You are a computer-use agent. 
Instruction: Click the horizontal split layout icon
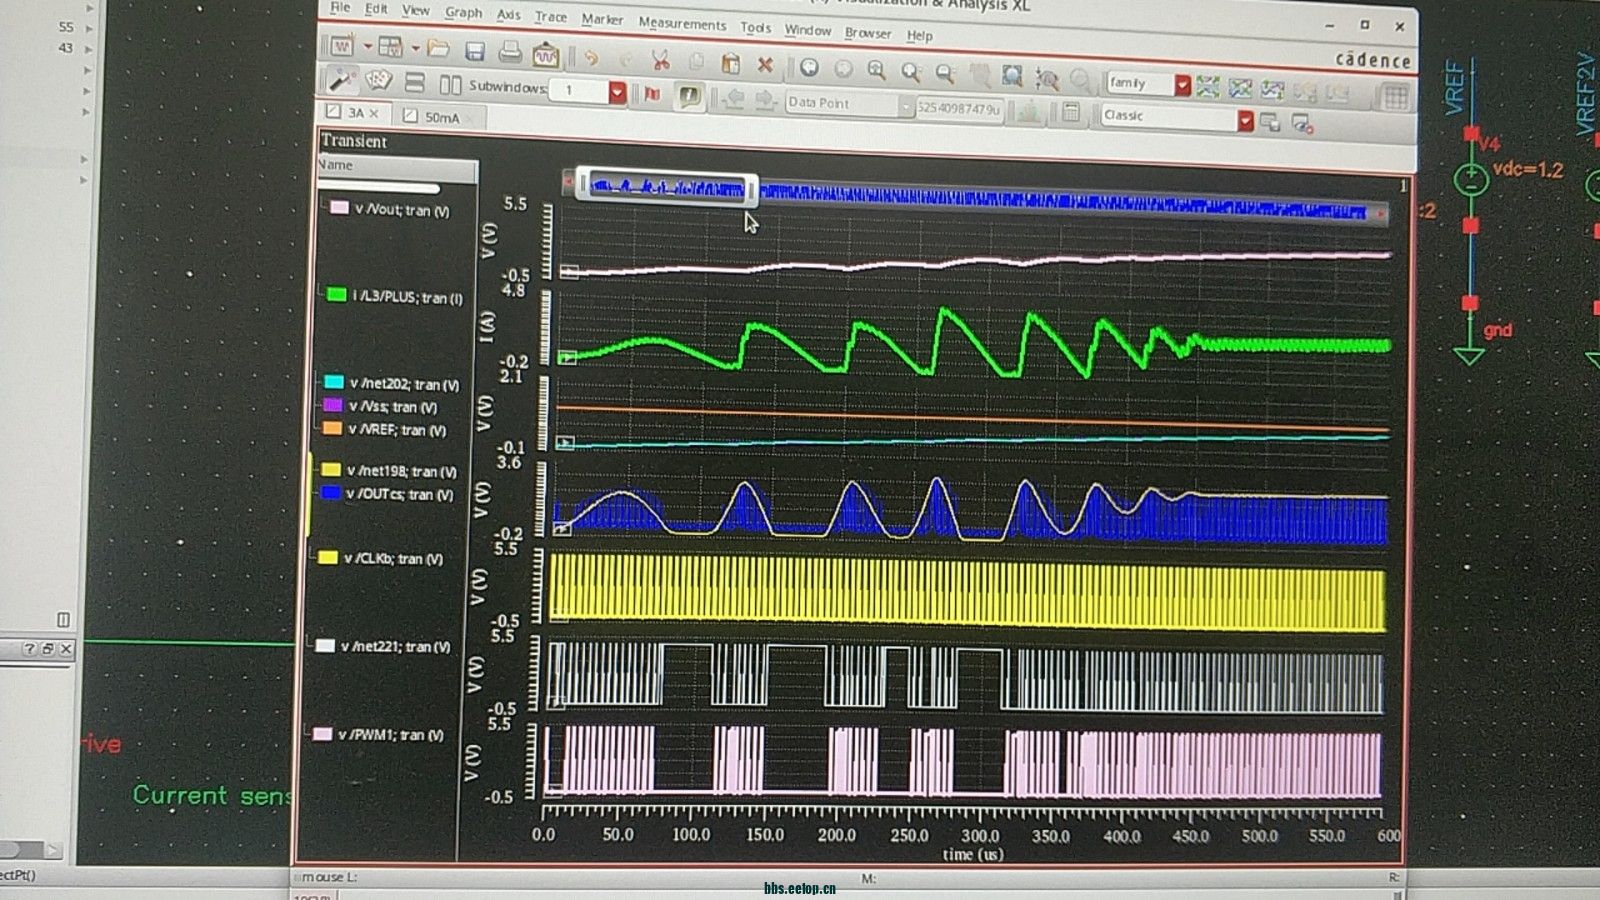[415, 83]
